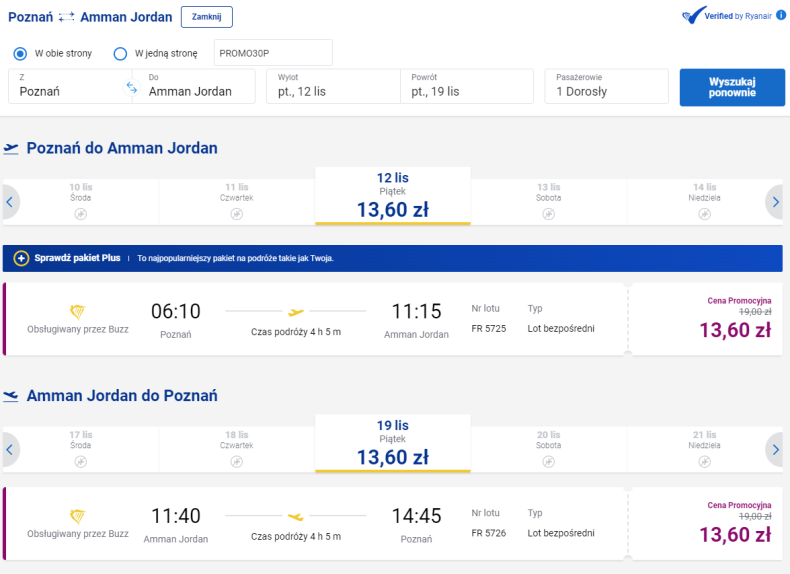
Task: Click the Verified by Ryanair info icon
Action: (780, 16)
